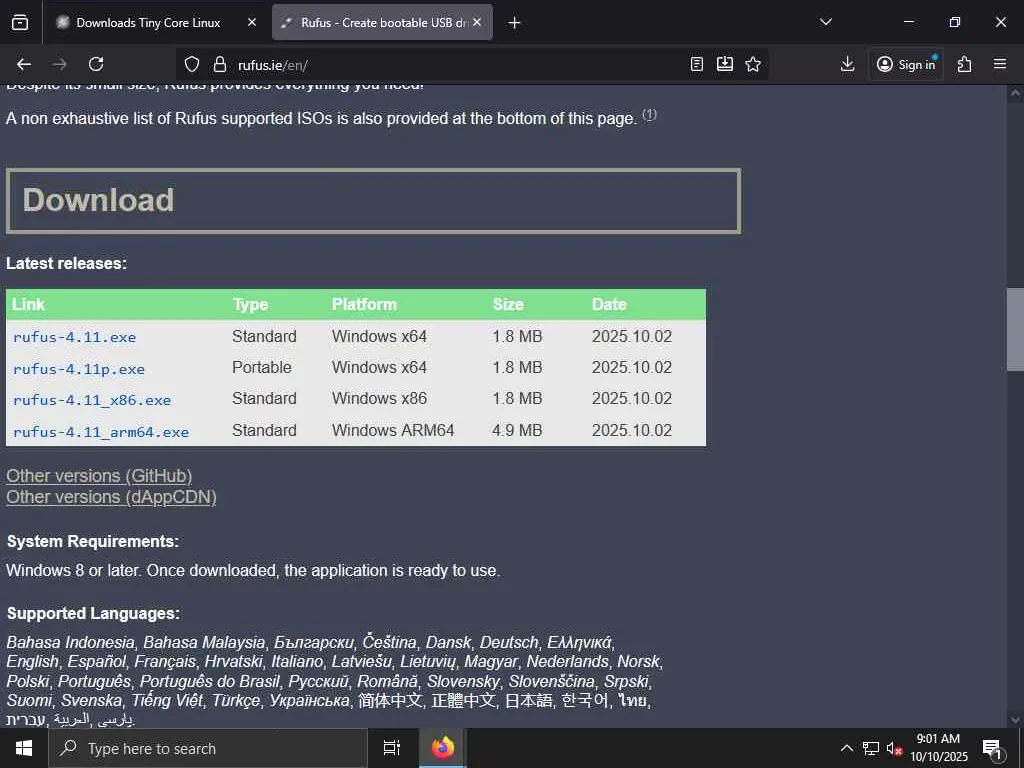Click the Download section heading

99,200
